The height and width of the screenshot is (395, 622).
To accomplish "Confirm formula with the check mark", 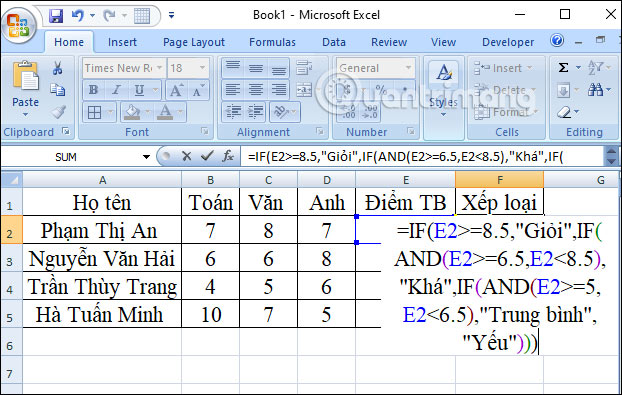I will (x=207, y=156).
